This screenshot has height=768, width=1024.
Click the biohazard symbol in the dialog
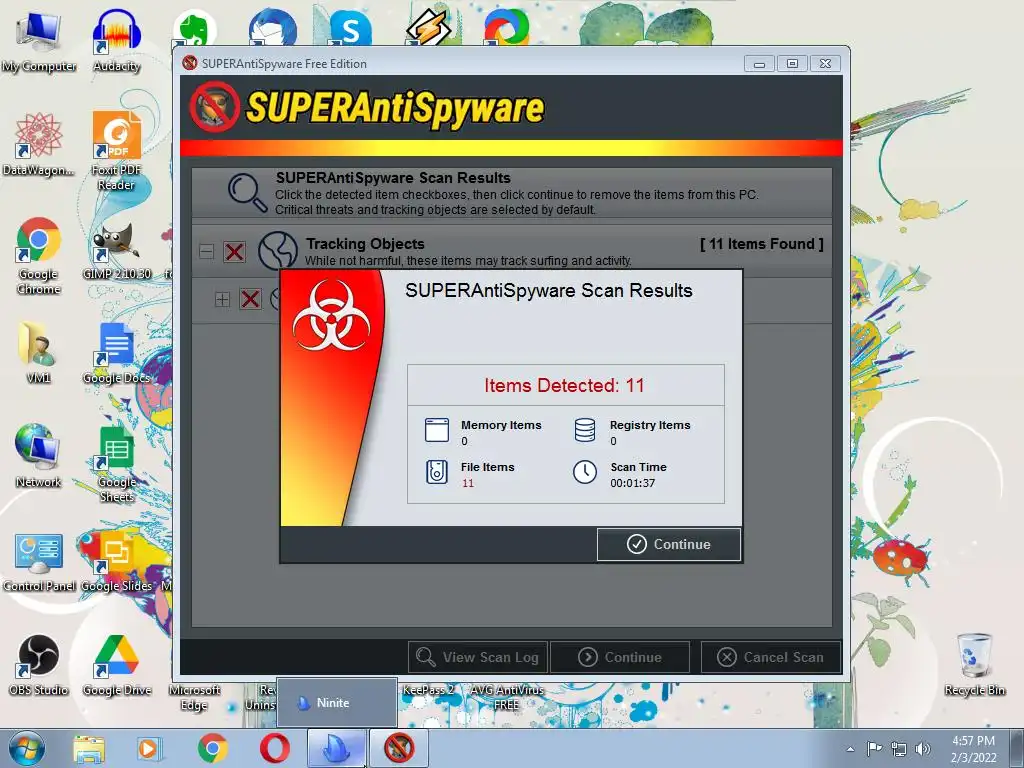point(331,315)
